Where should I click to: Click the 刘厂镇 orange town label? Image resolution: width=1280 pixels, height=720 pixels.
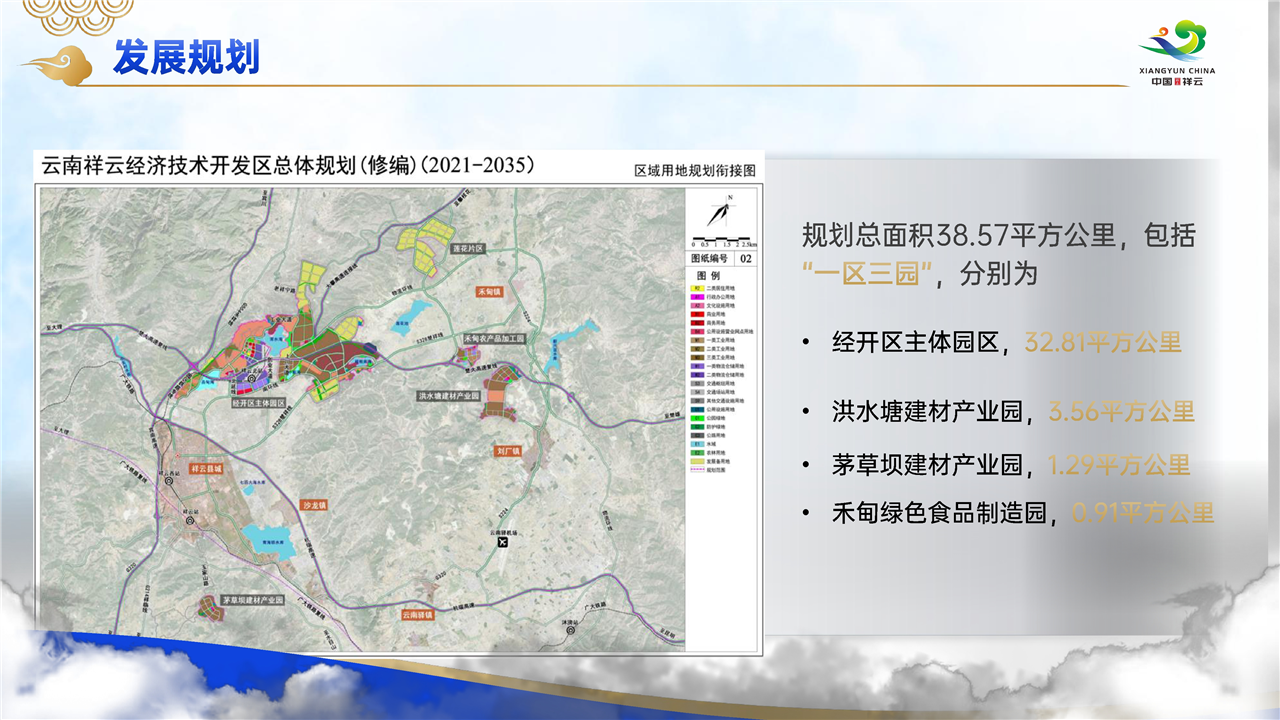click(510, 451)
